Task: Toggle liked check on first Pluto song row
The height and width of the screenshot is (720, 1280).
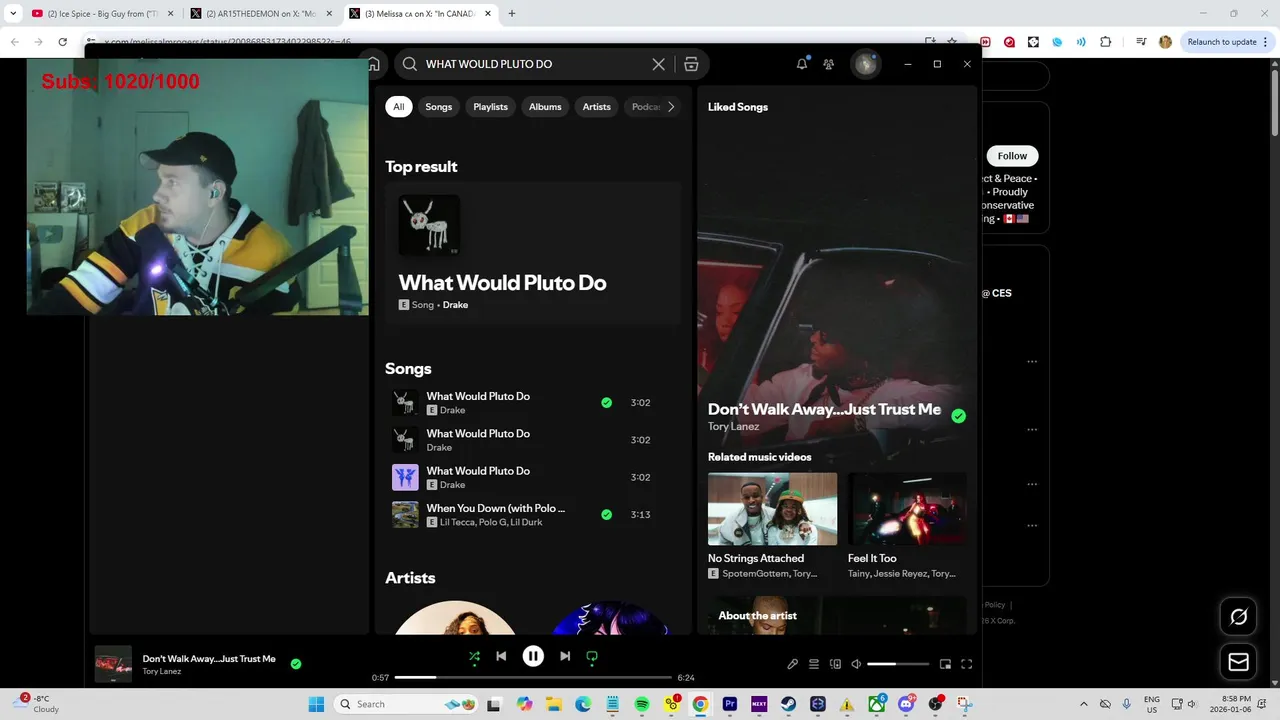Action: [606, 403]
